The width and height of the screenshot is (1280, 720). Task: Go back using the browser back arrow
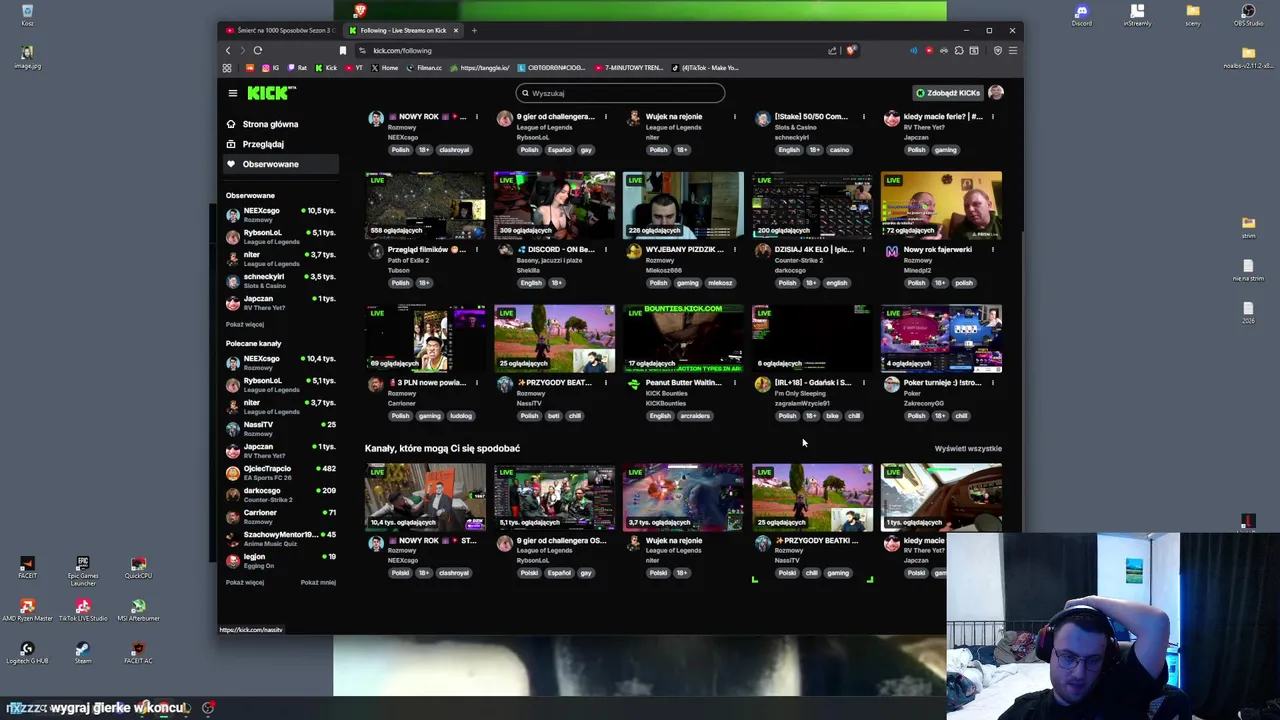[228, 50]
